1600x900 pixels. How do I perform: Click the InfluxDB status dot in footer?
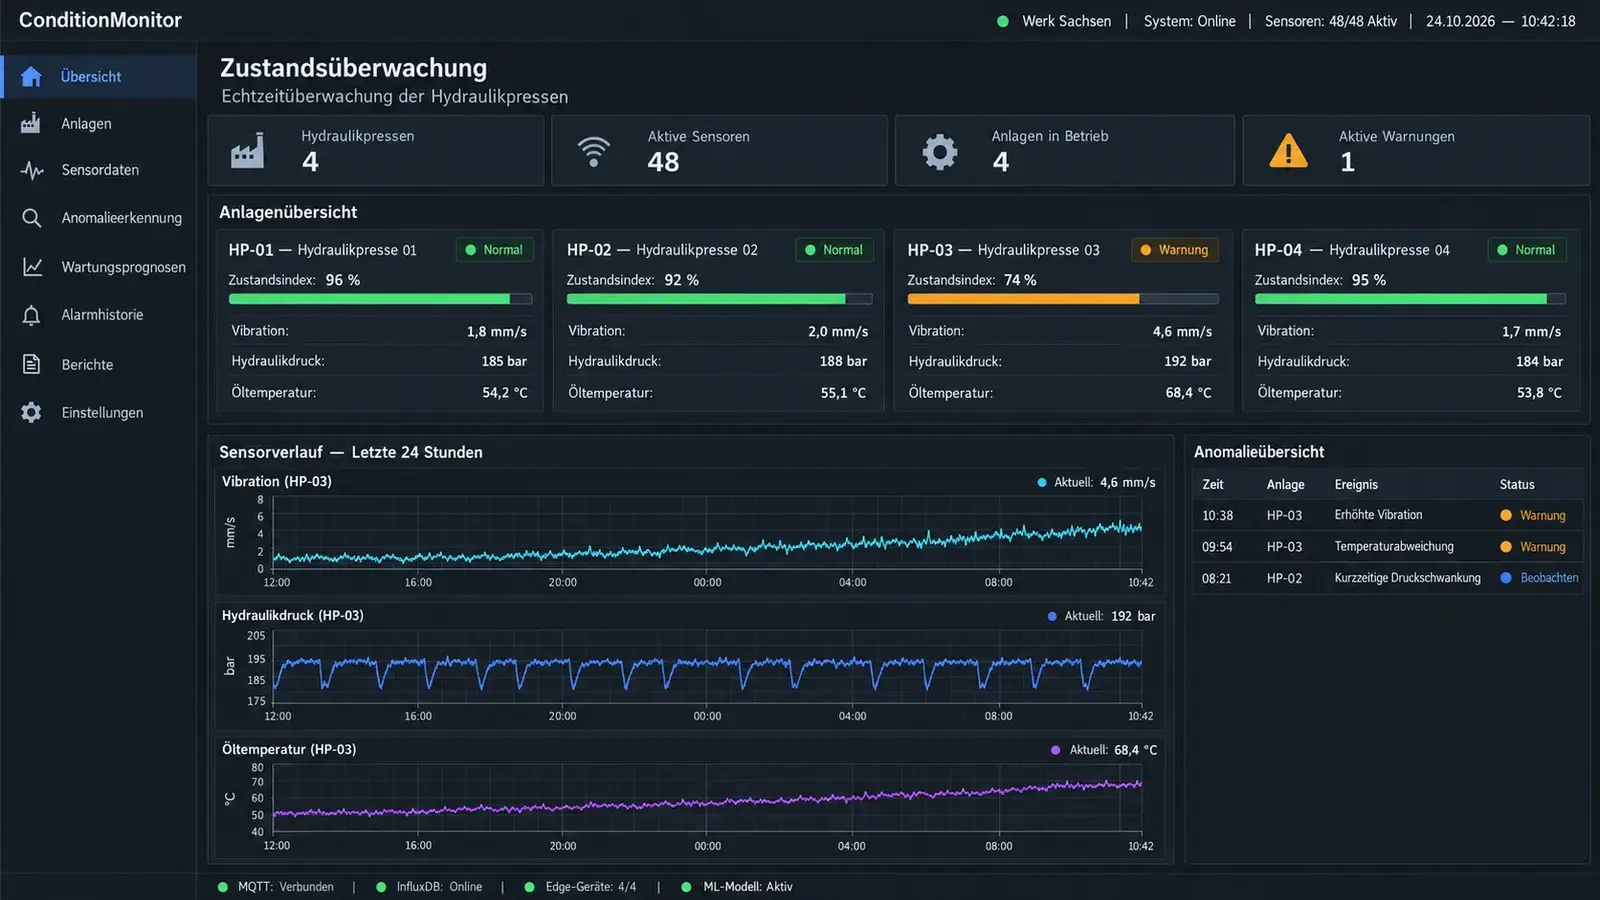point(381,887)
